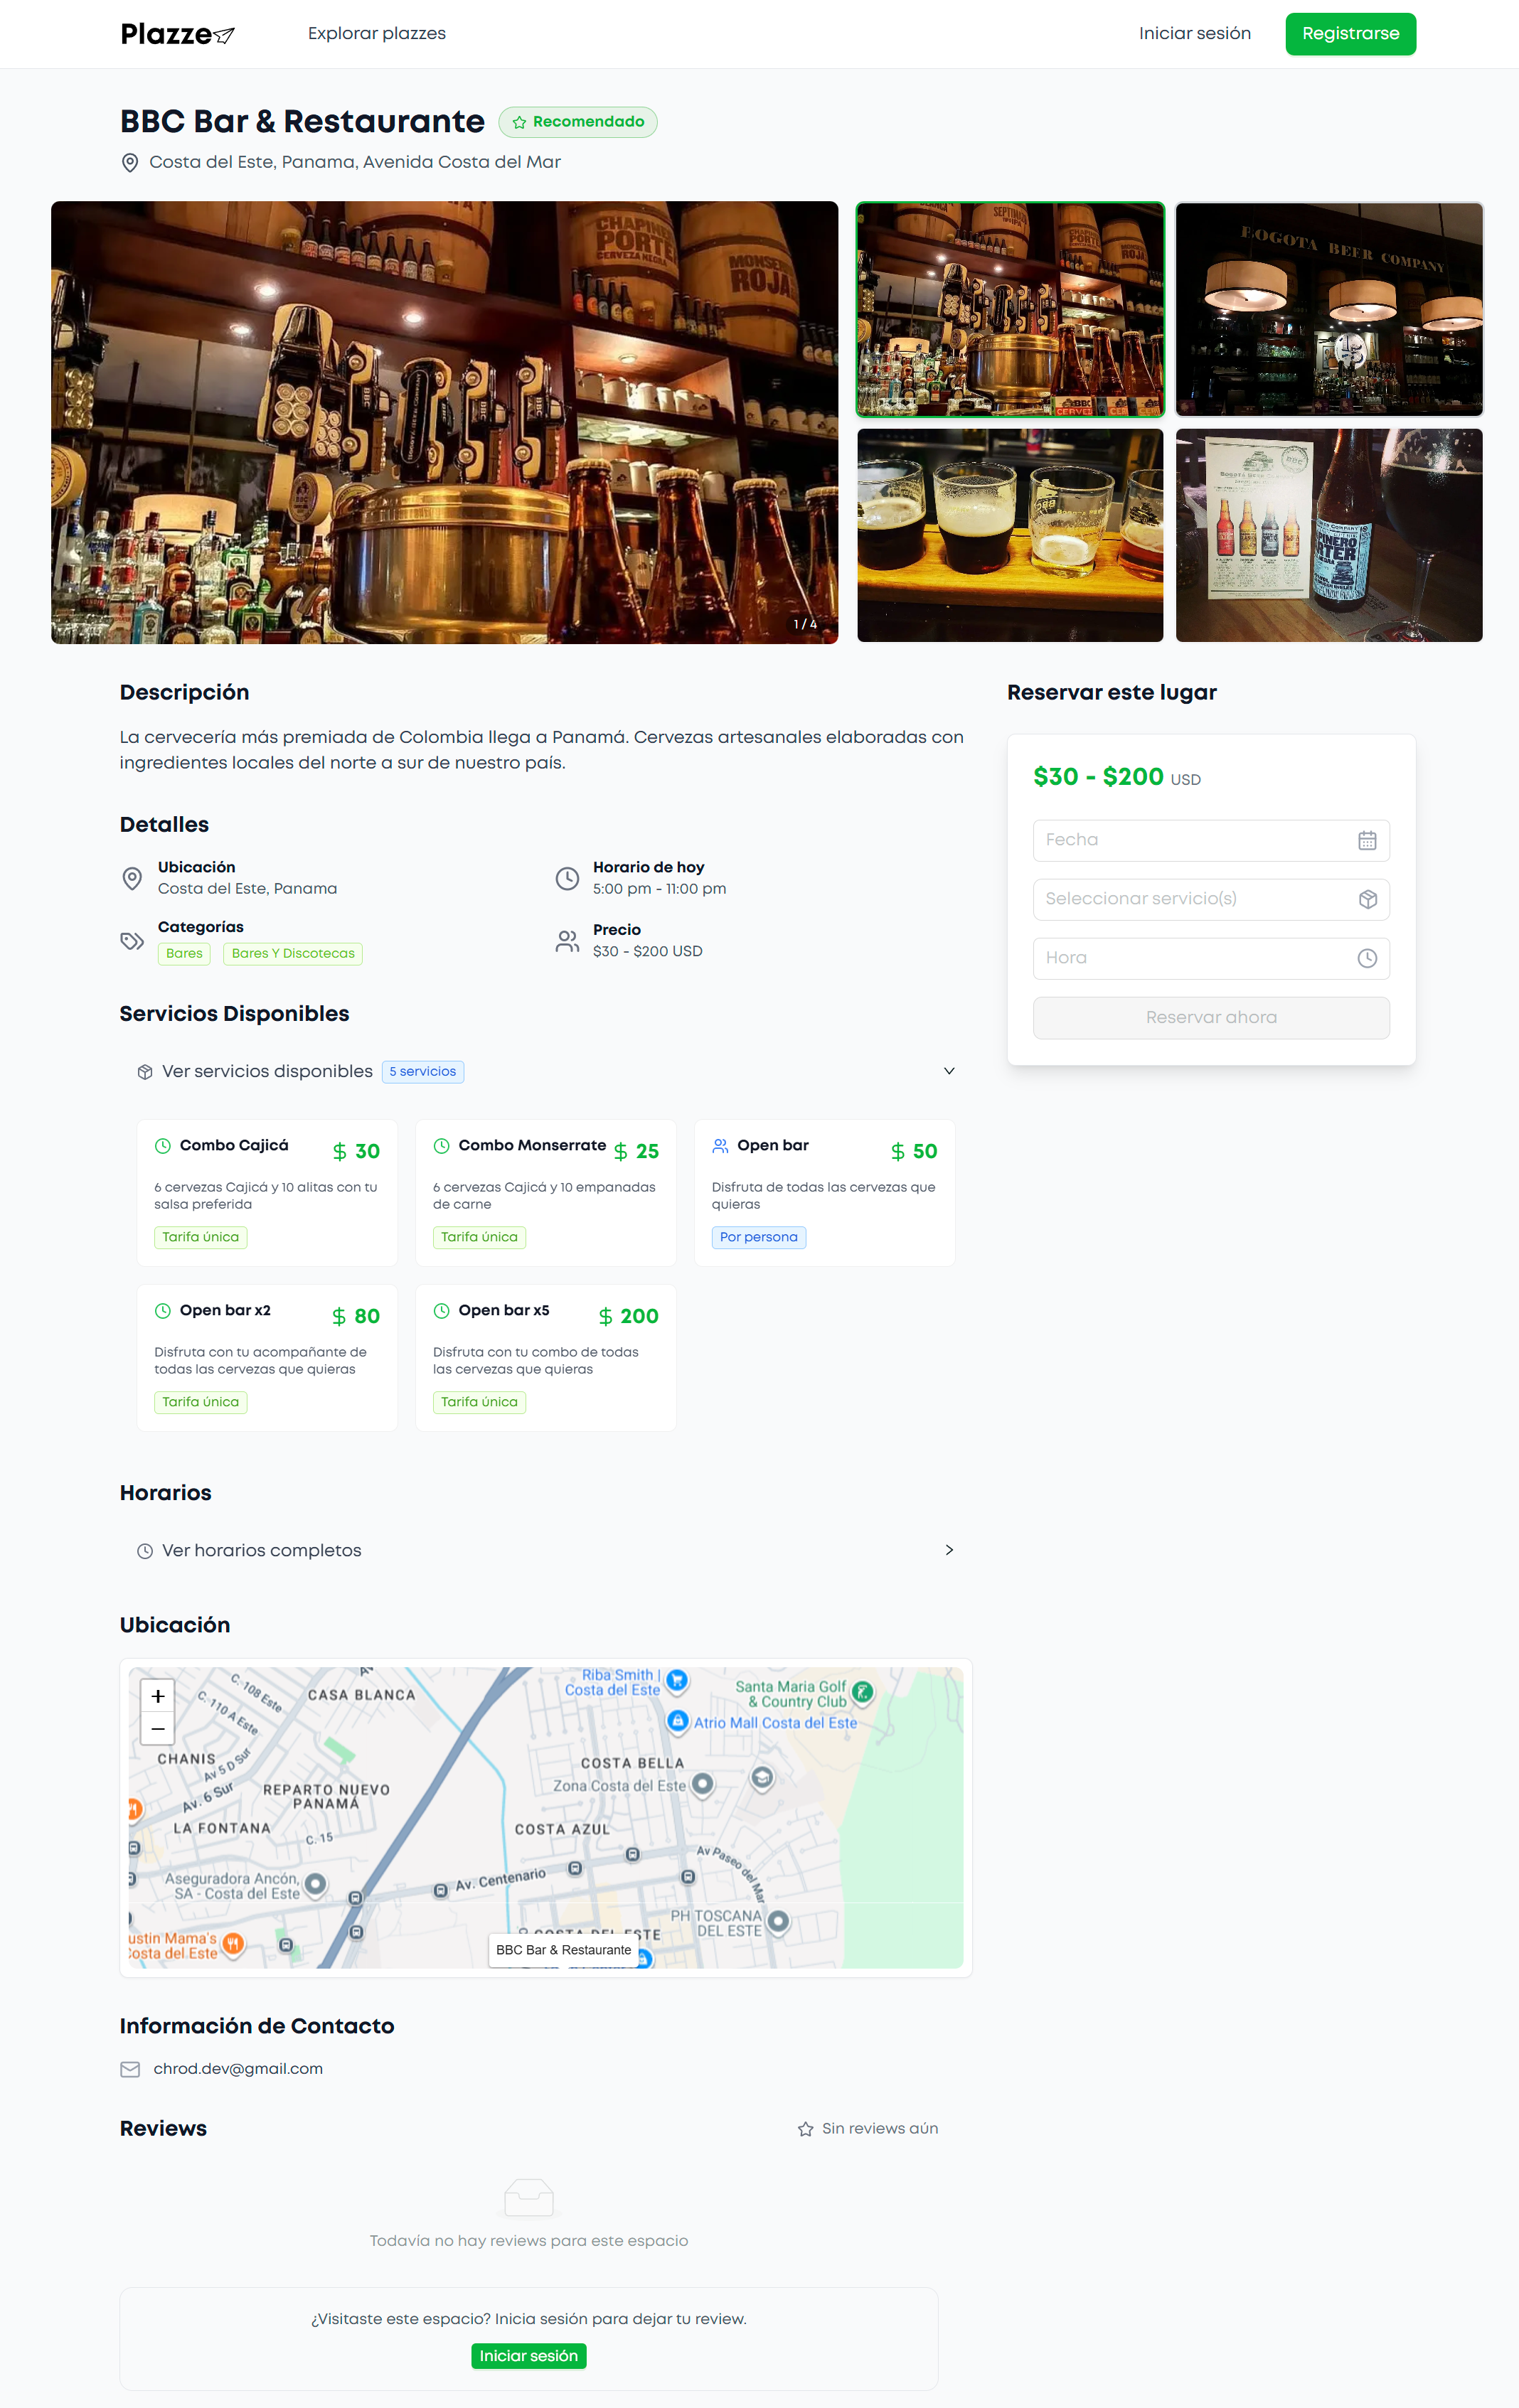Click the clock icon on Open bar x2
1519x2408 pixels.
[x=163, y=1311]
